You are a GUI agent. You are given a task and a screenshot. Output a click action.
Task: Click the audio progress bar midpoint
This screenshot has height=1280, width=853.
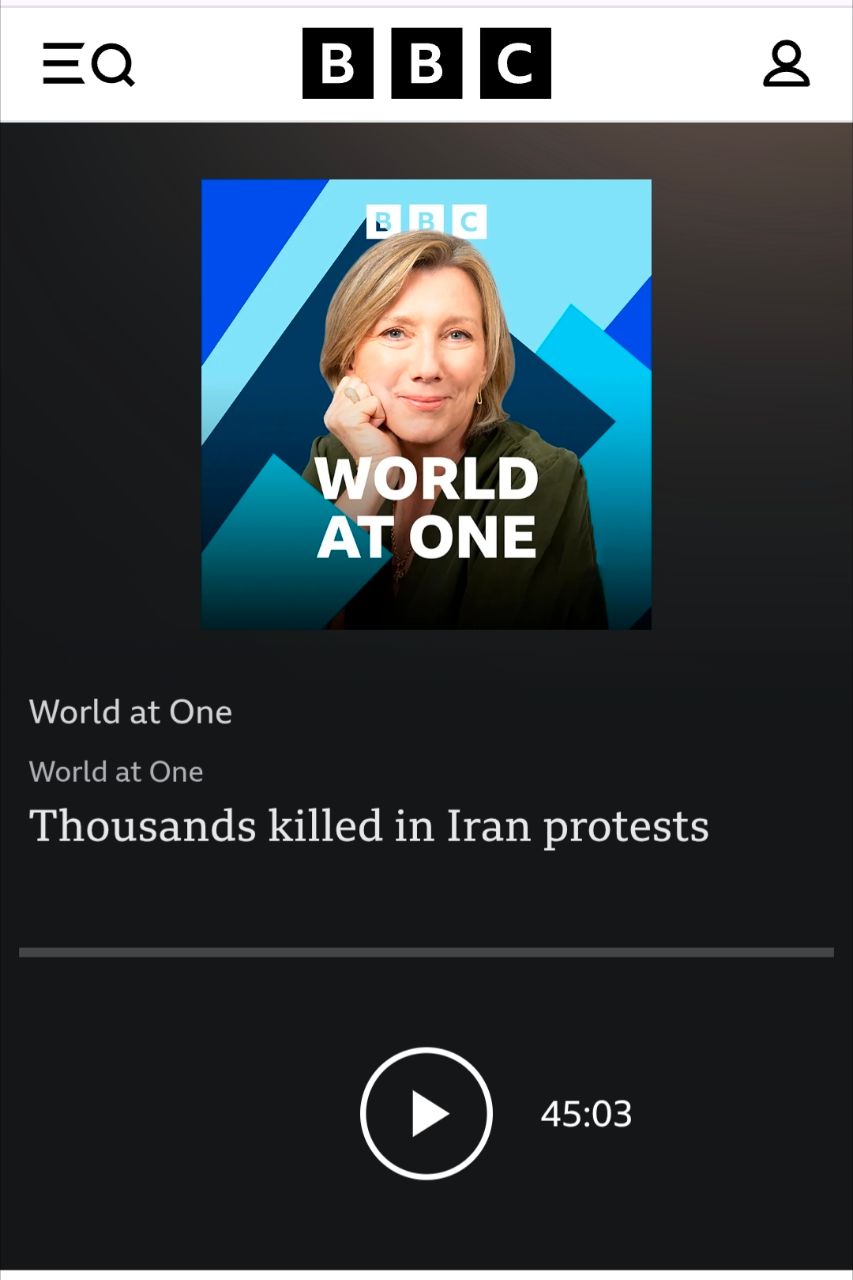click(426, 952)
